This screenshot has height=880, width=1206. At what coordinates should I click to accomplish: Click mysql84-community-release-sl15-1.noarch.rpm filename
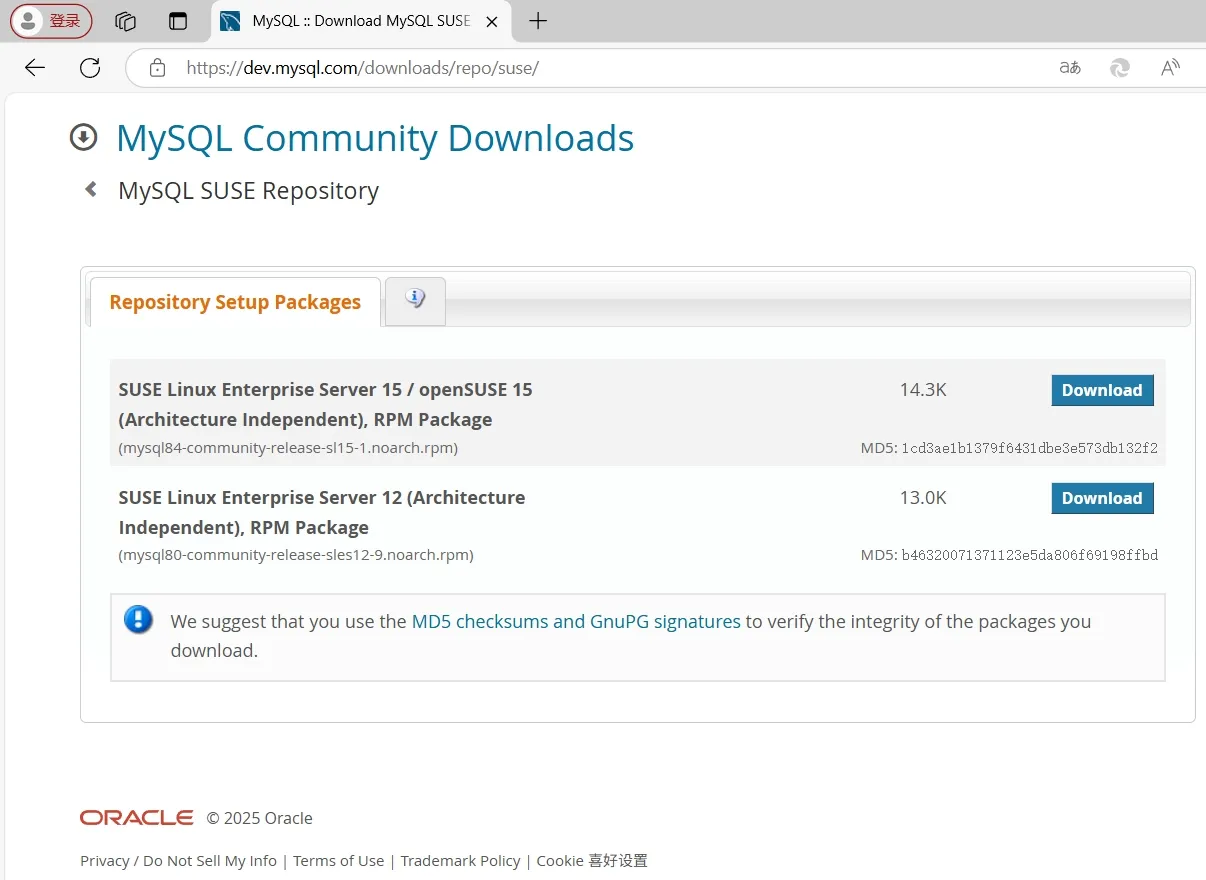[288, 448]
